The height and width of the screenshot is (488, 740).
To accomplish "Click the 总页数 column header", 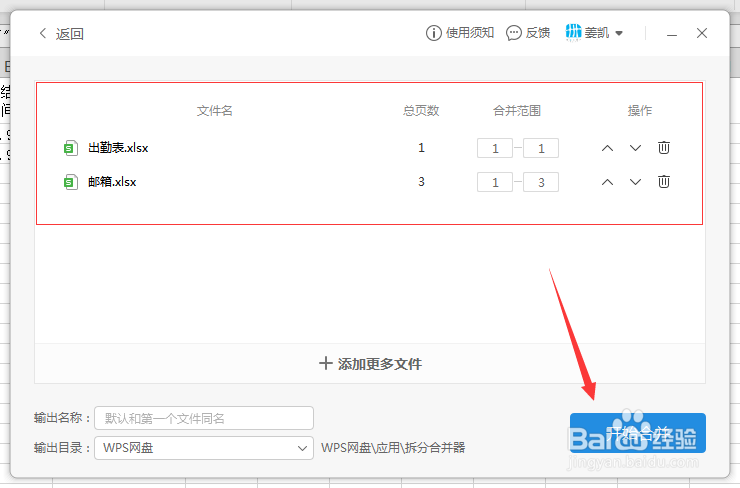I will point(421,111).
